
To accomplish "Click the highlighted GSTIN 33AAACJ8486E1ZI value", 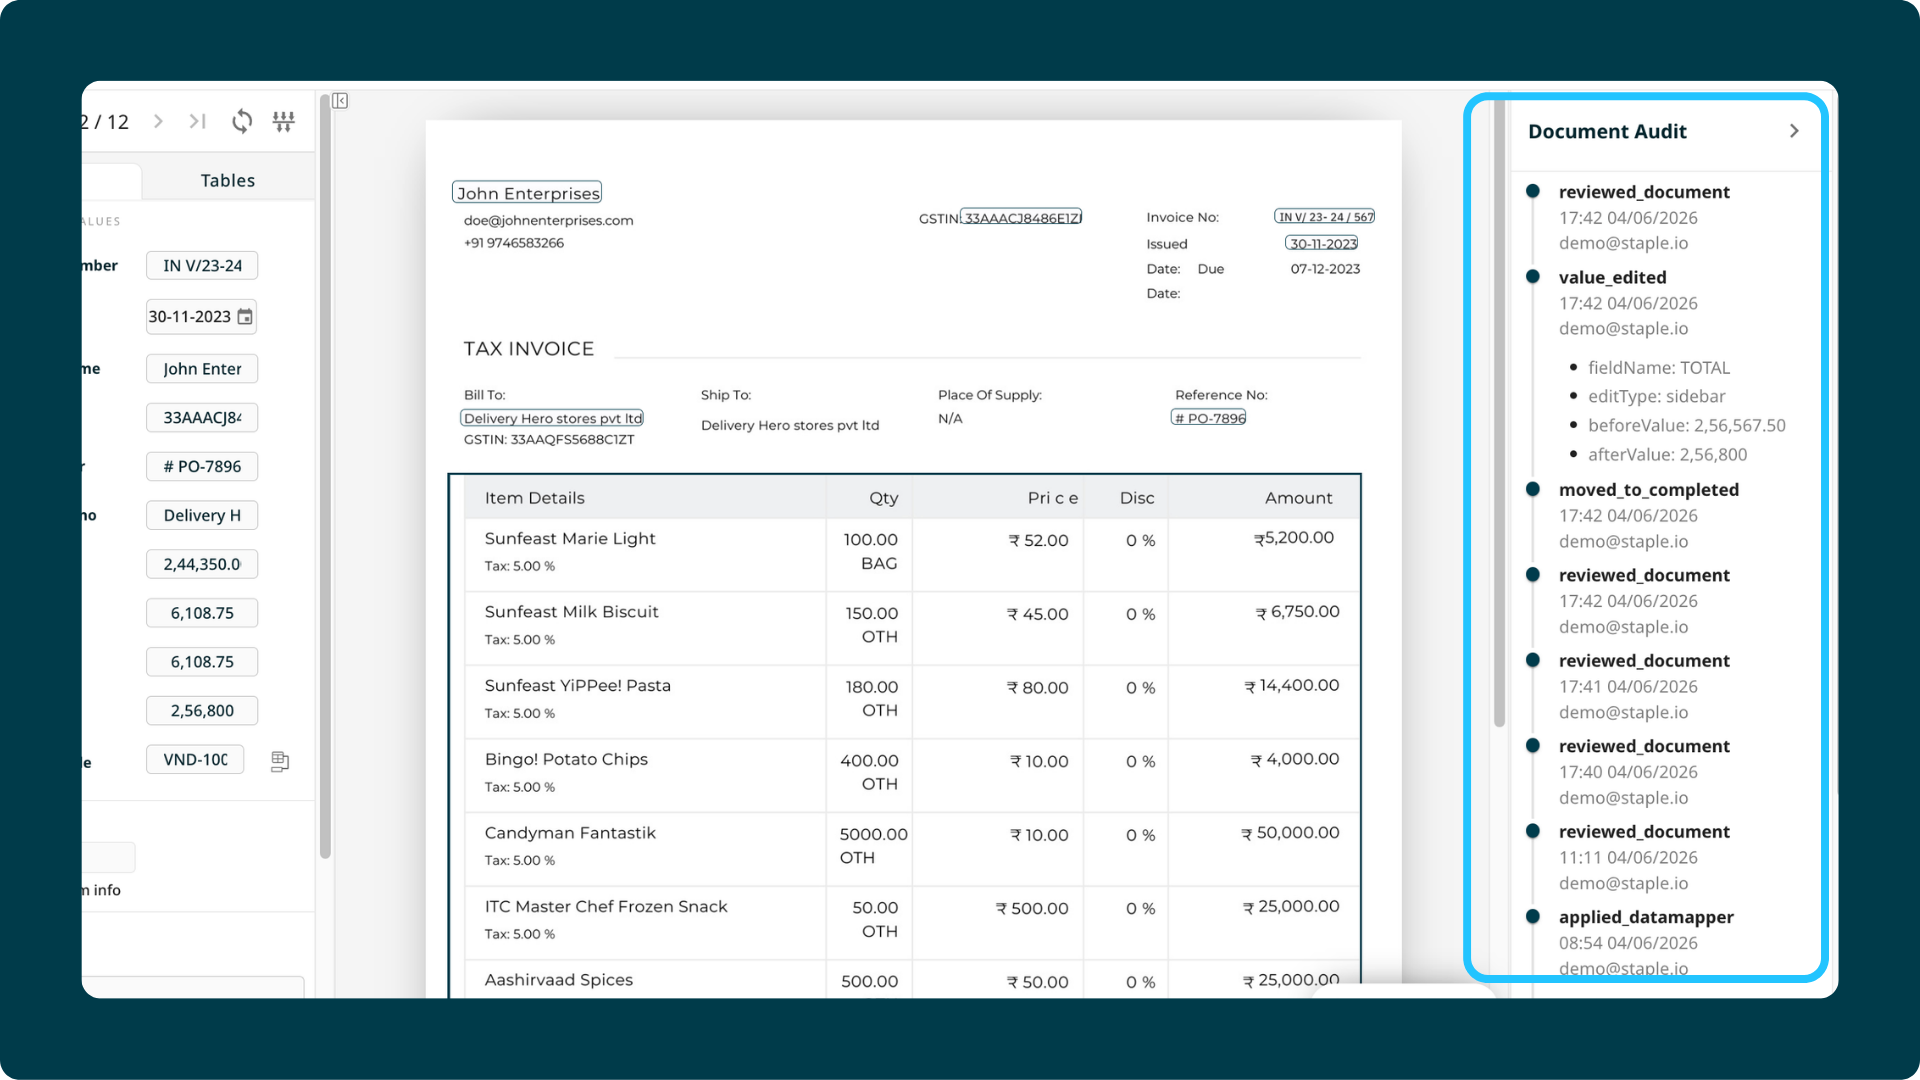I will pos(1021,218).
